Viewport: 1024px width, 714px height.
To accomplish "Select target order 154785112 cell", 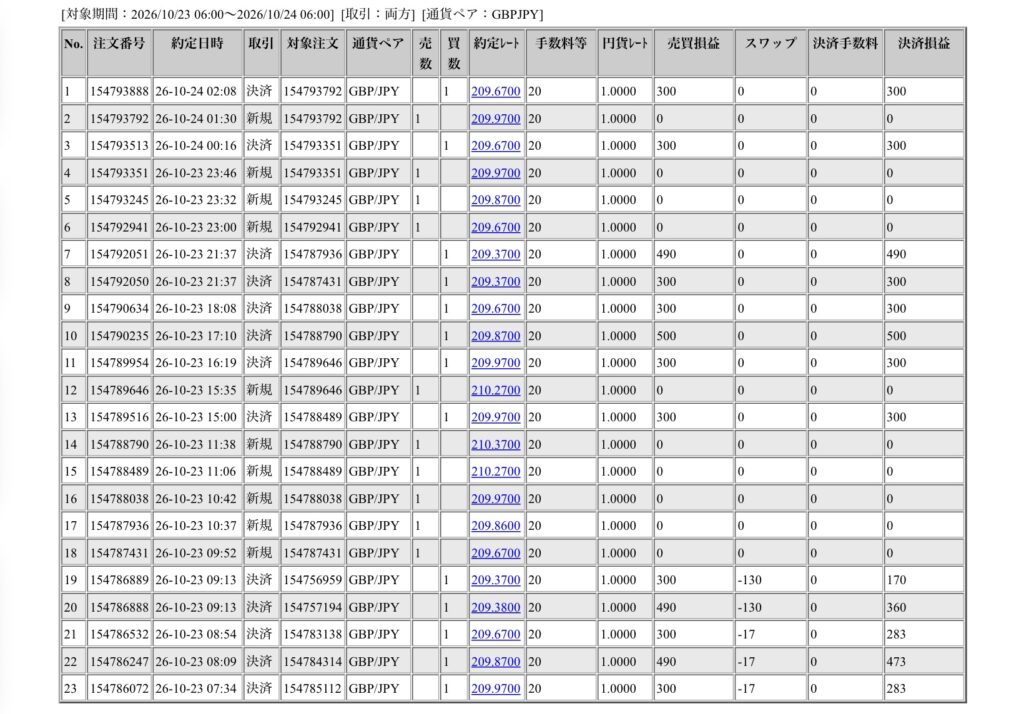I will point(313,688).
